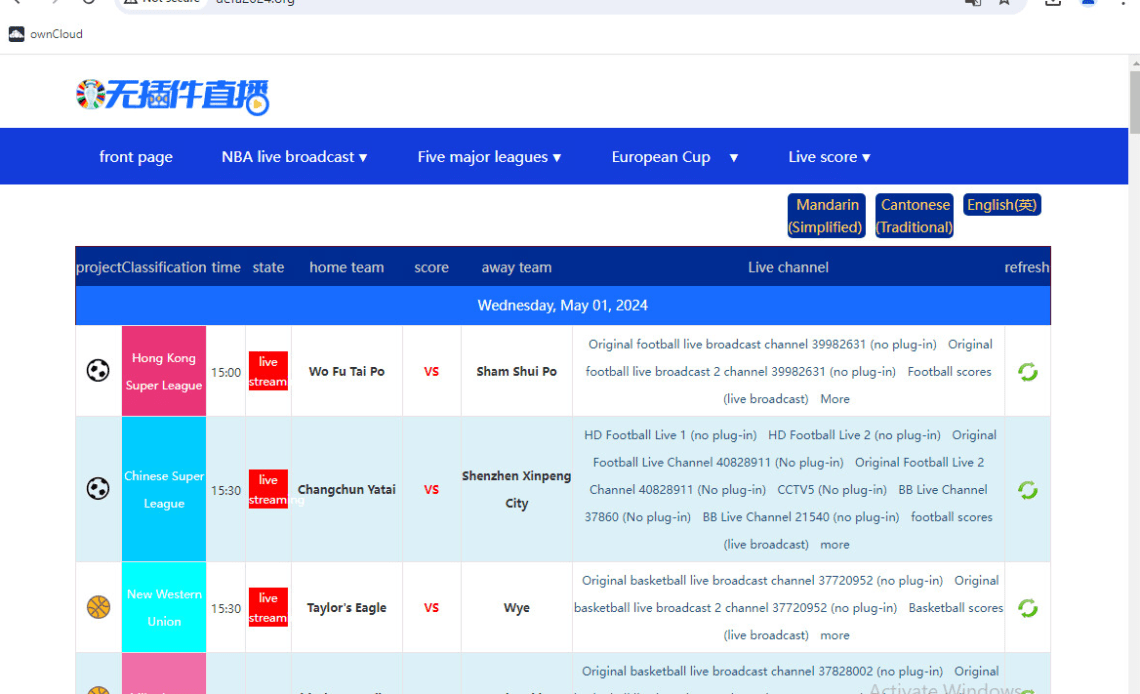This screenshot has height=694, width=1140.
Task: Open the front page menu item
Action: click(x=136, y=157)
